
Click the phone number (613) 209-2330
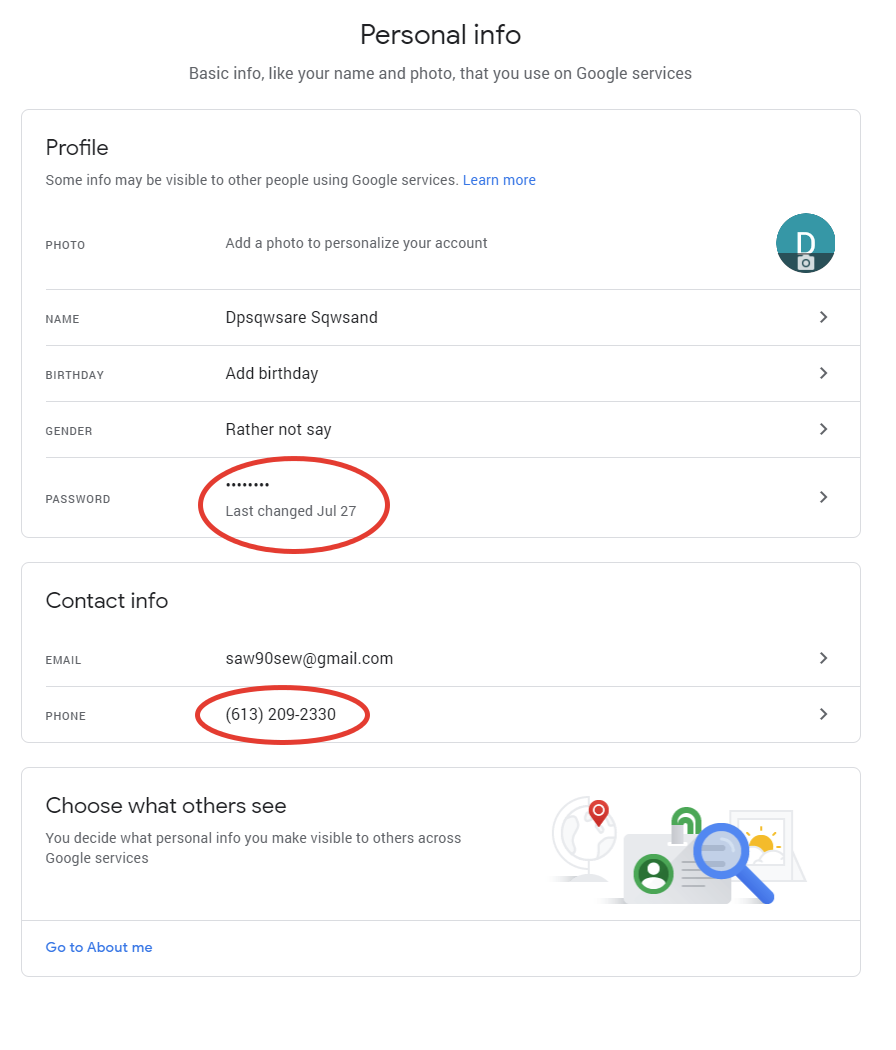(x=280, y=715)
